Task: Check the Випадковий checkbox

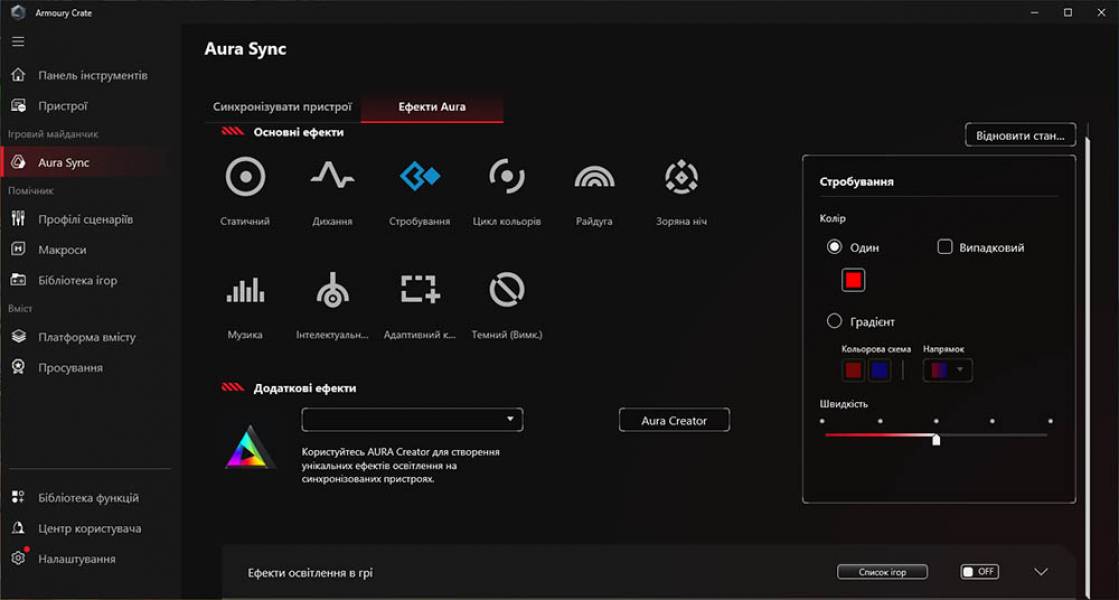Action: point(943,246)
